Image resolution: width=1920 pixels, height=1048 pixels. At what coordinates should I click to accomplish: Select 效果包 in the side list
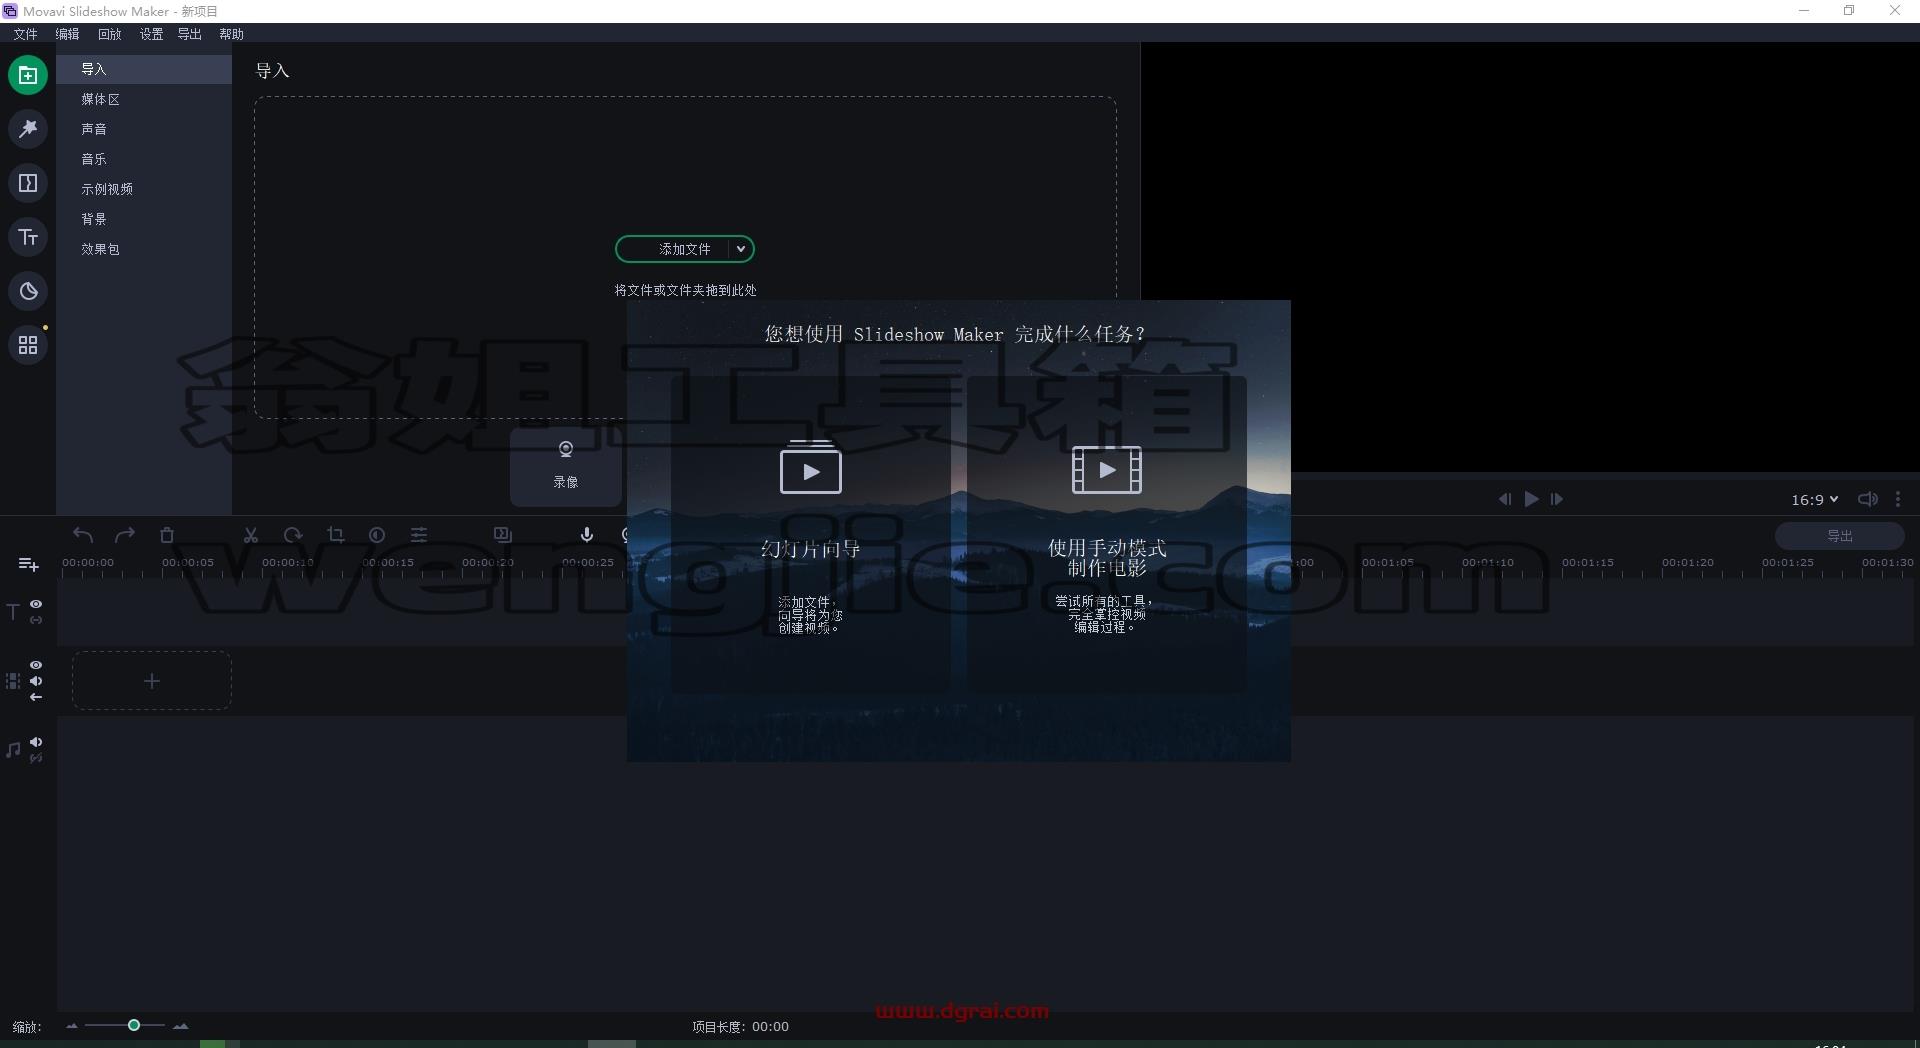(144, 249)
